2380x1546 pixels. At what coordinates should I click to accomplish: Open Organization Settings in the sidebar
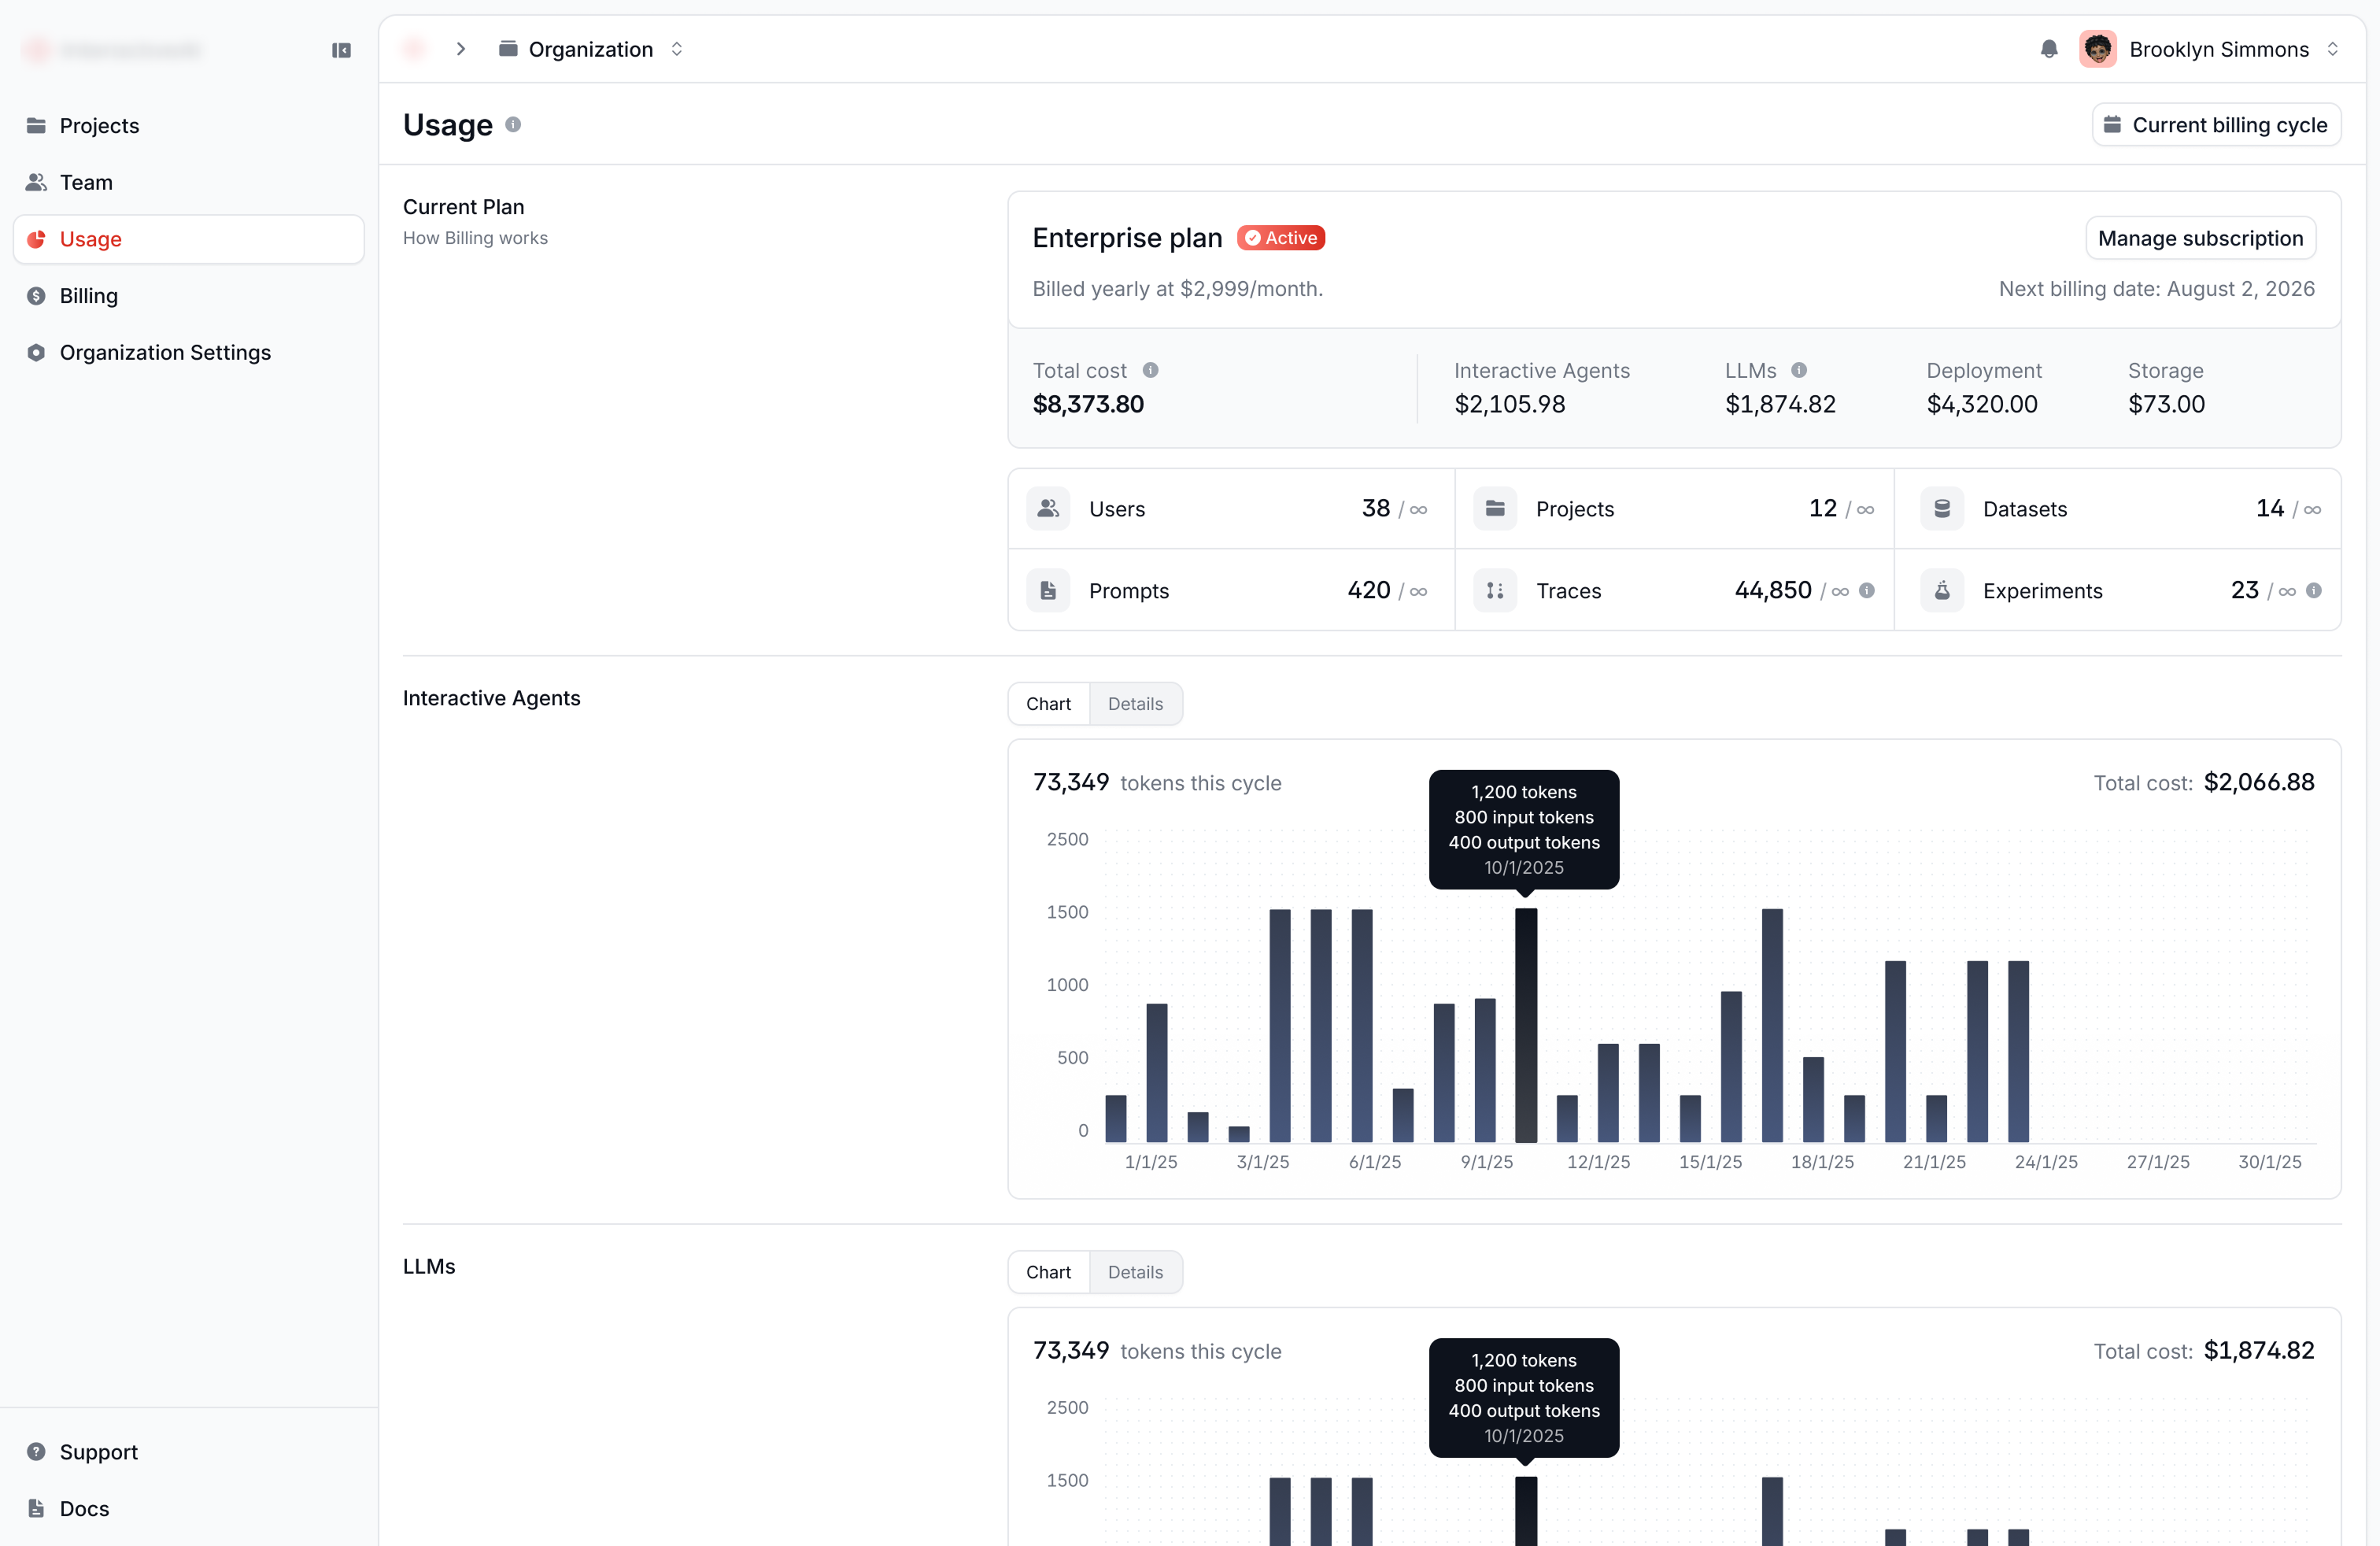(189, 352)
